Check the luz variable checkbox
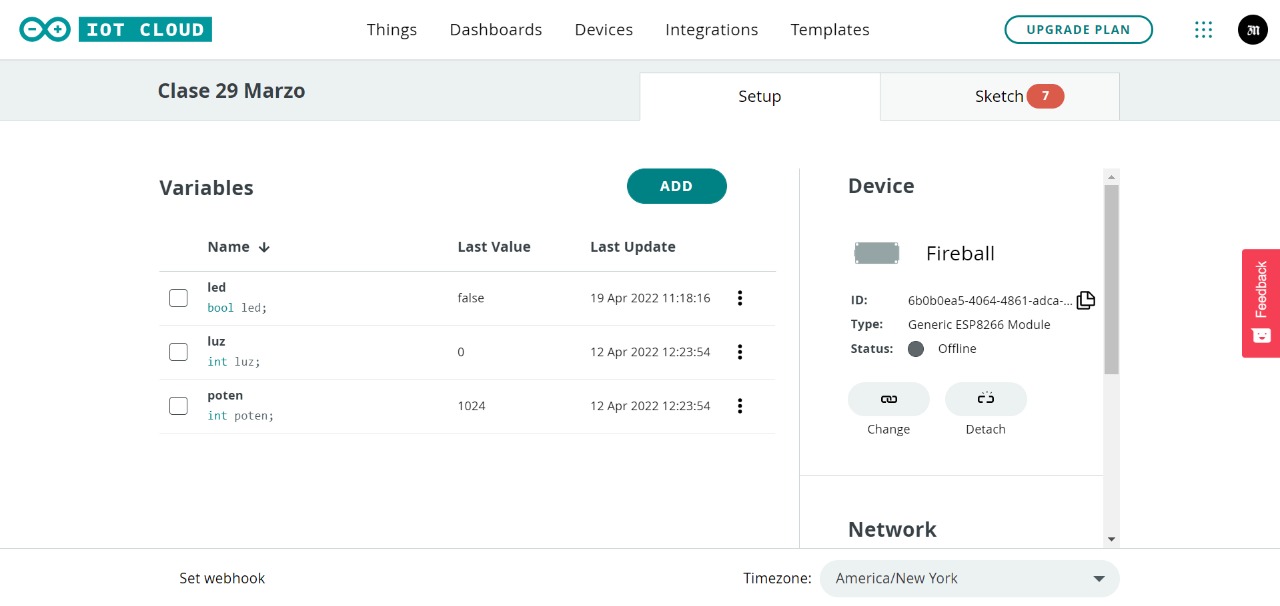Screen dimensions: 1280x606 pyautogui.click(x=178, y=352)
